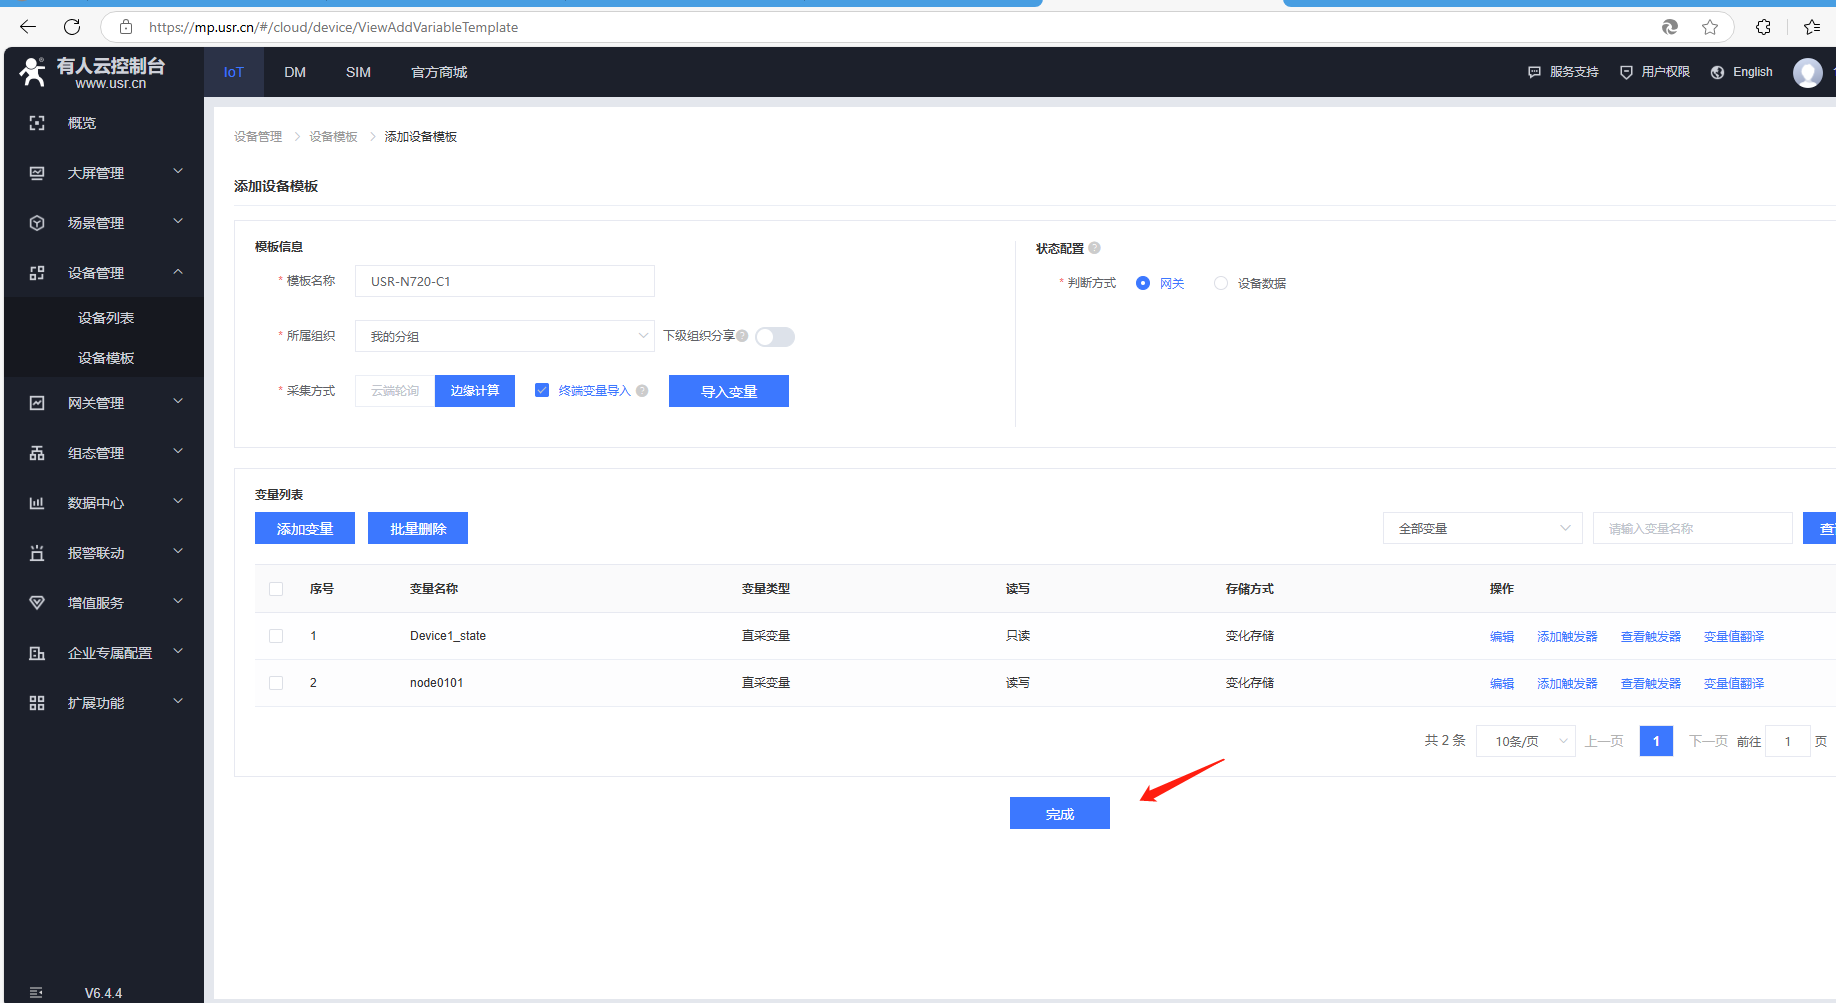Open 设备列表 in the sidebar
Screen dimensions: 1836x1003
[106, 318]
